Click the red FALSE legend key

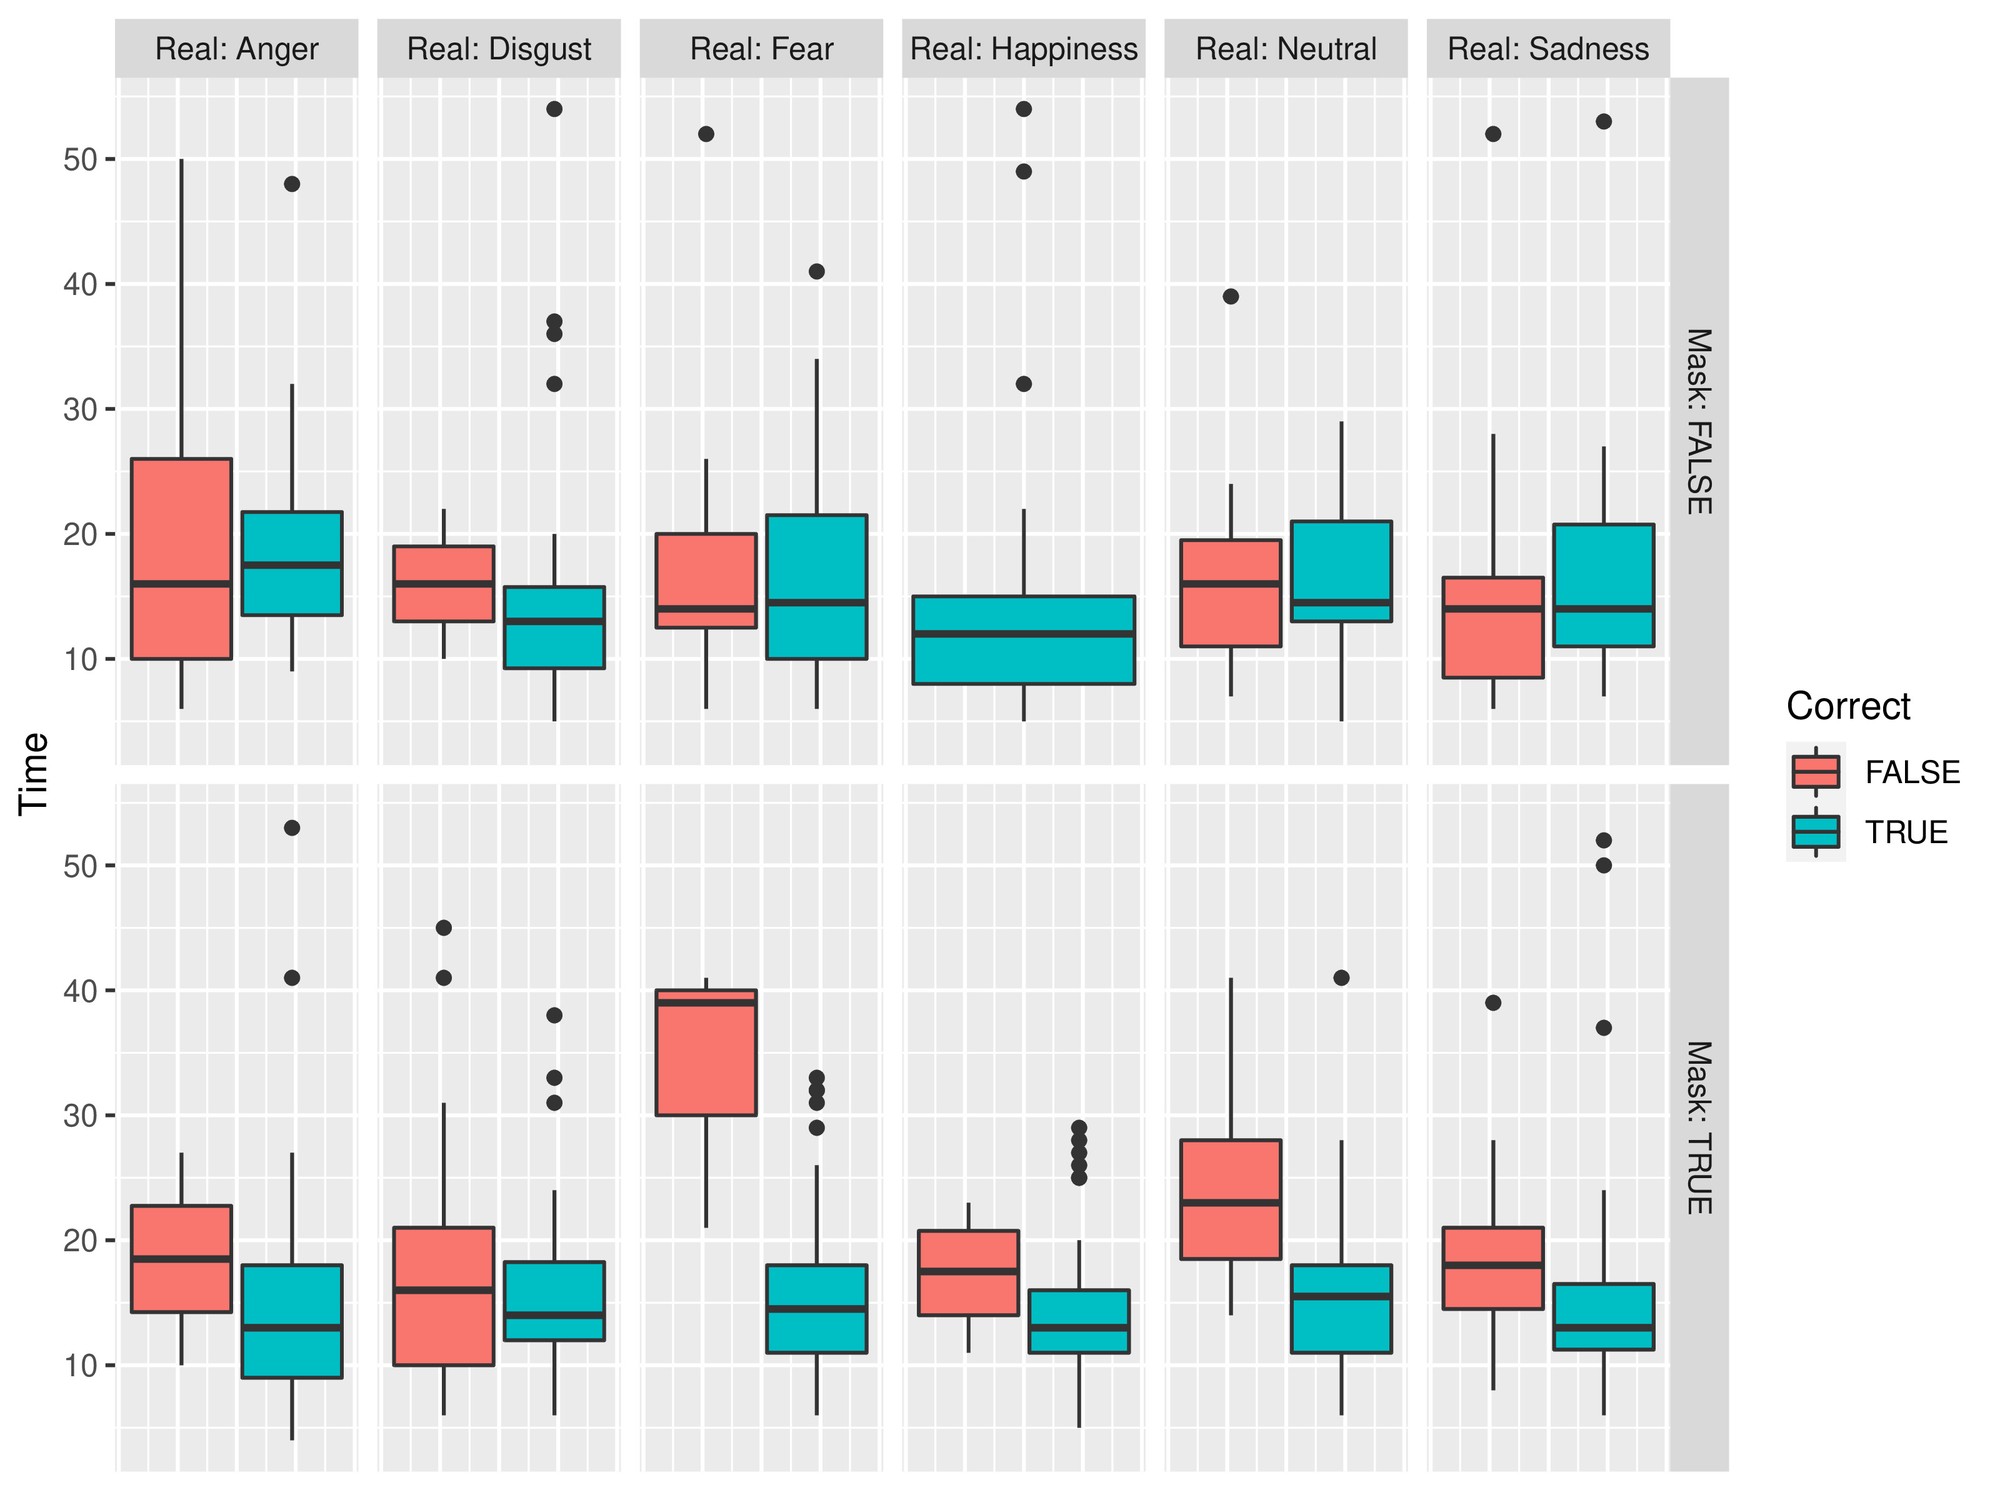coord(1816,772)
